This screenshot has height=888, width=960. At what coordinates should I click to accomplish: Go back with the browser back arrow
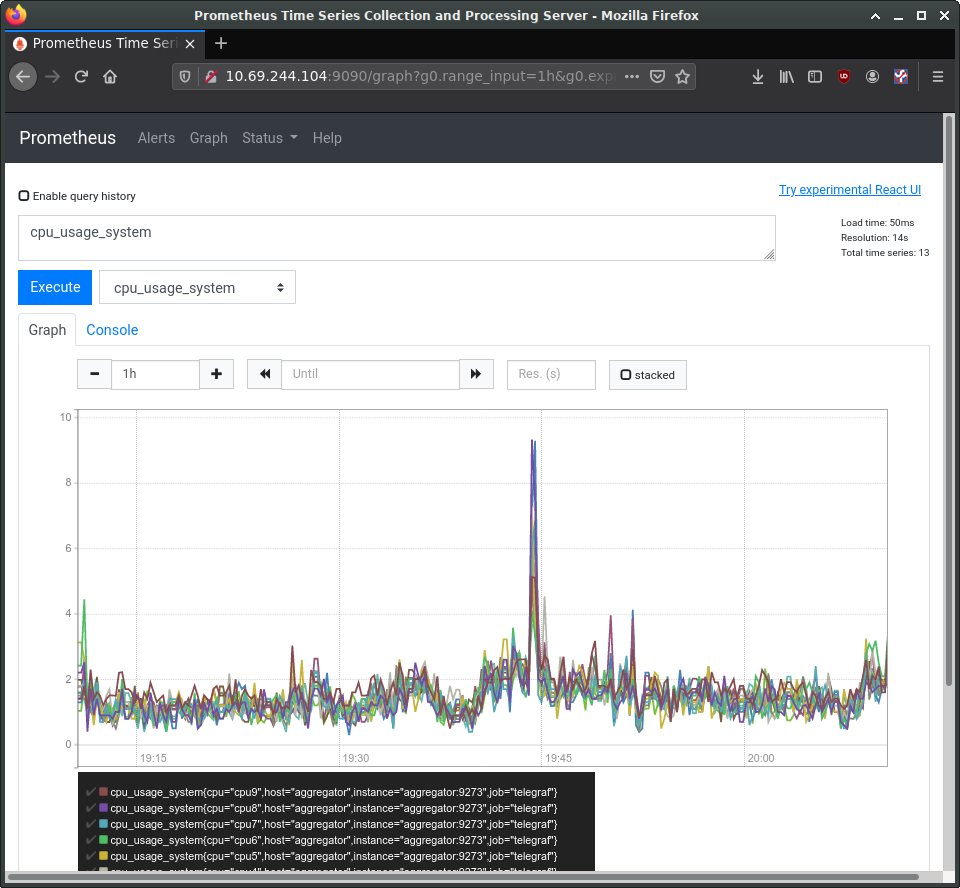[23, 77]
